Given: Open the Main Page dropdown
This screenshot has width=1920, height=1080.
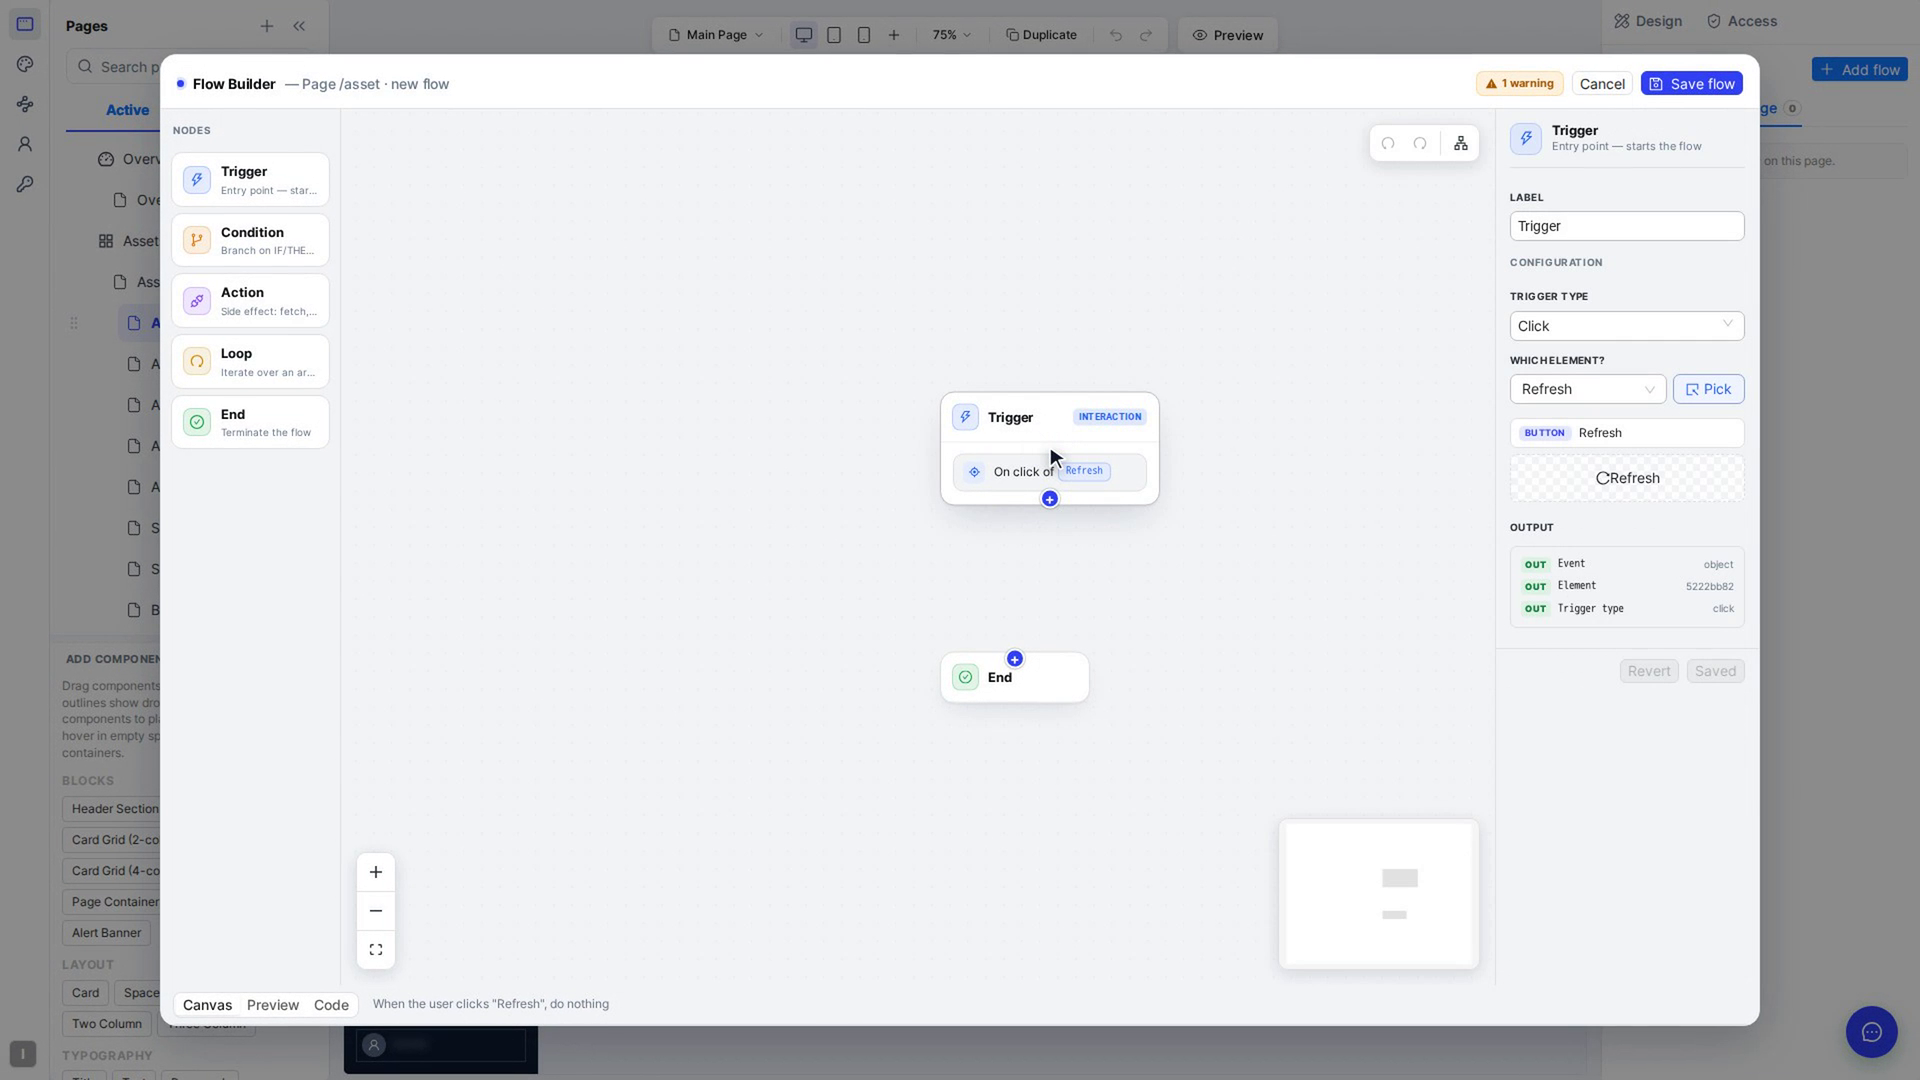Looking at the screenshot, I should tap(716, 35).
